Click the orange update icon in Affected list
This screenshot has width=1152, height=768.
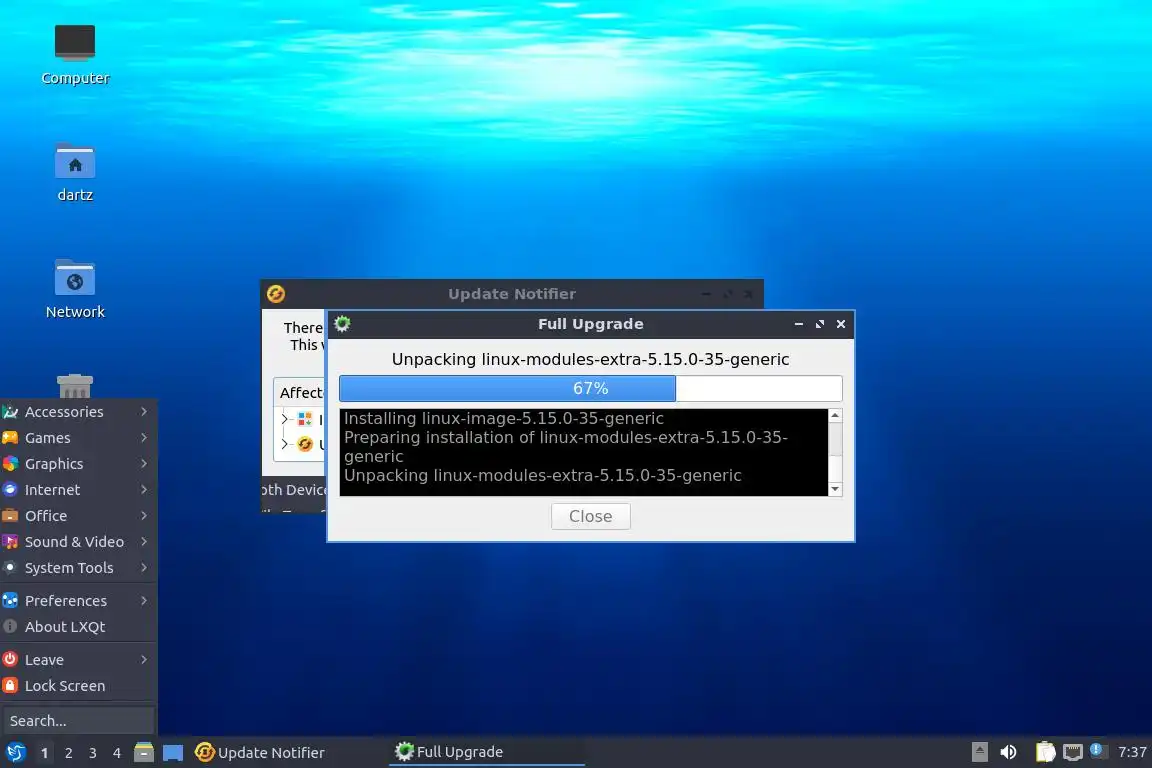[305, 444]
